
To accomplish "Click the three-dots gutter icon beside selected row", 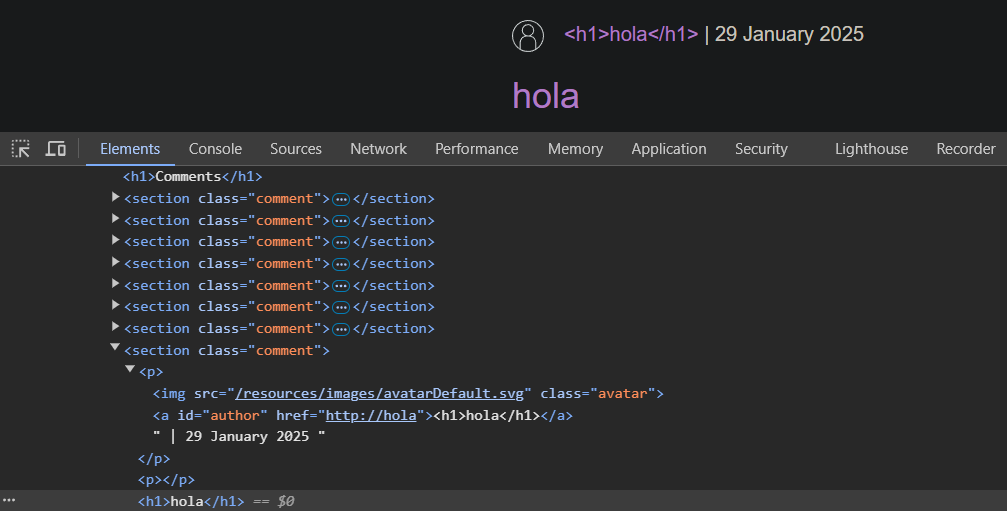I will (x=9, y=500).
